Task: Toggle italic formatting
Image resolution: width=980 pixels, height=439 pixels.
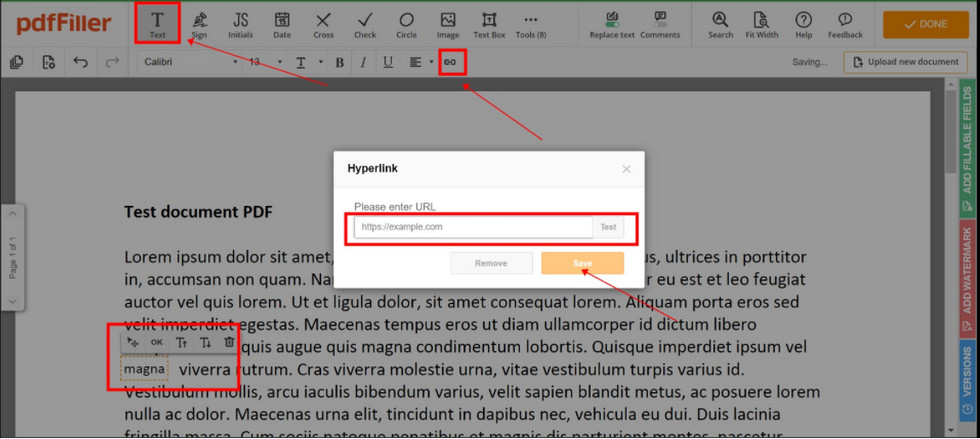Action: point(363,62)
